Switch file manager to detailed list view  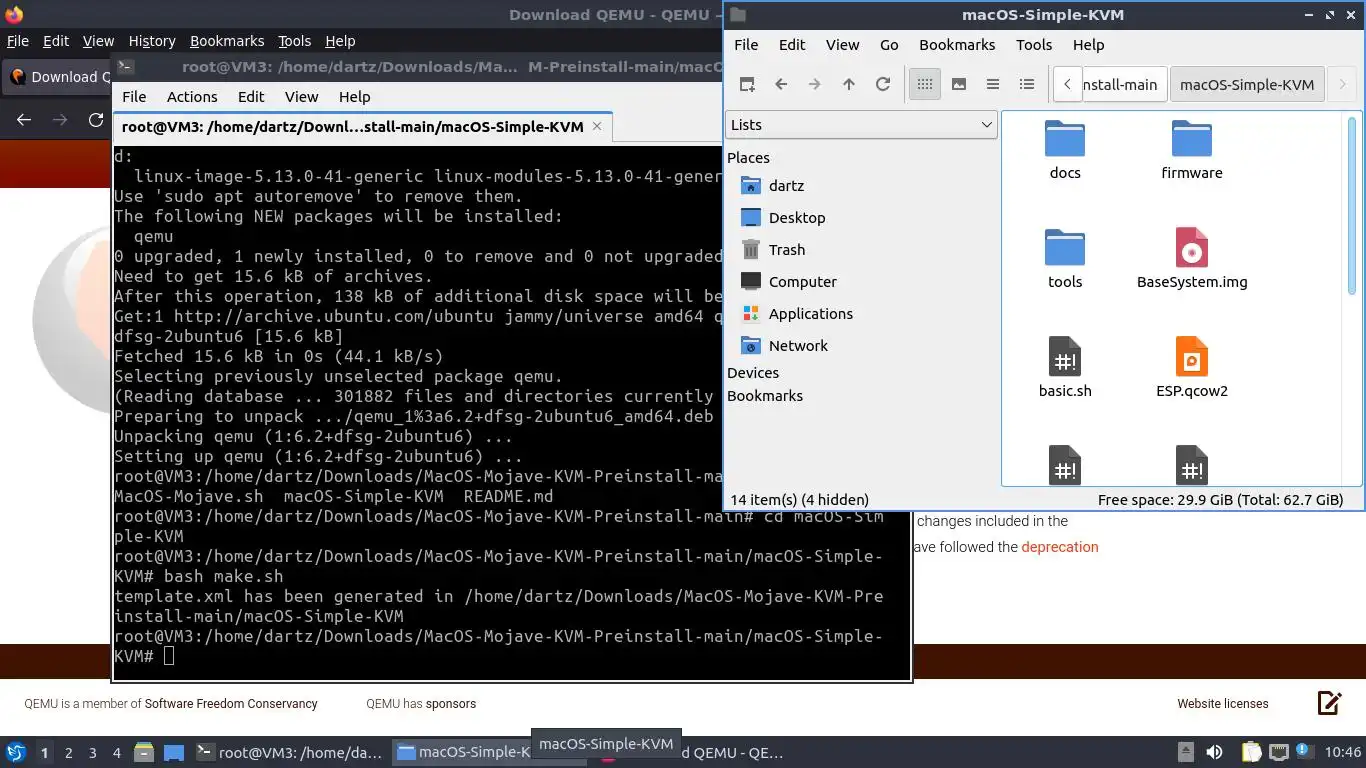1027,84
